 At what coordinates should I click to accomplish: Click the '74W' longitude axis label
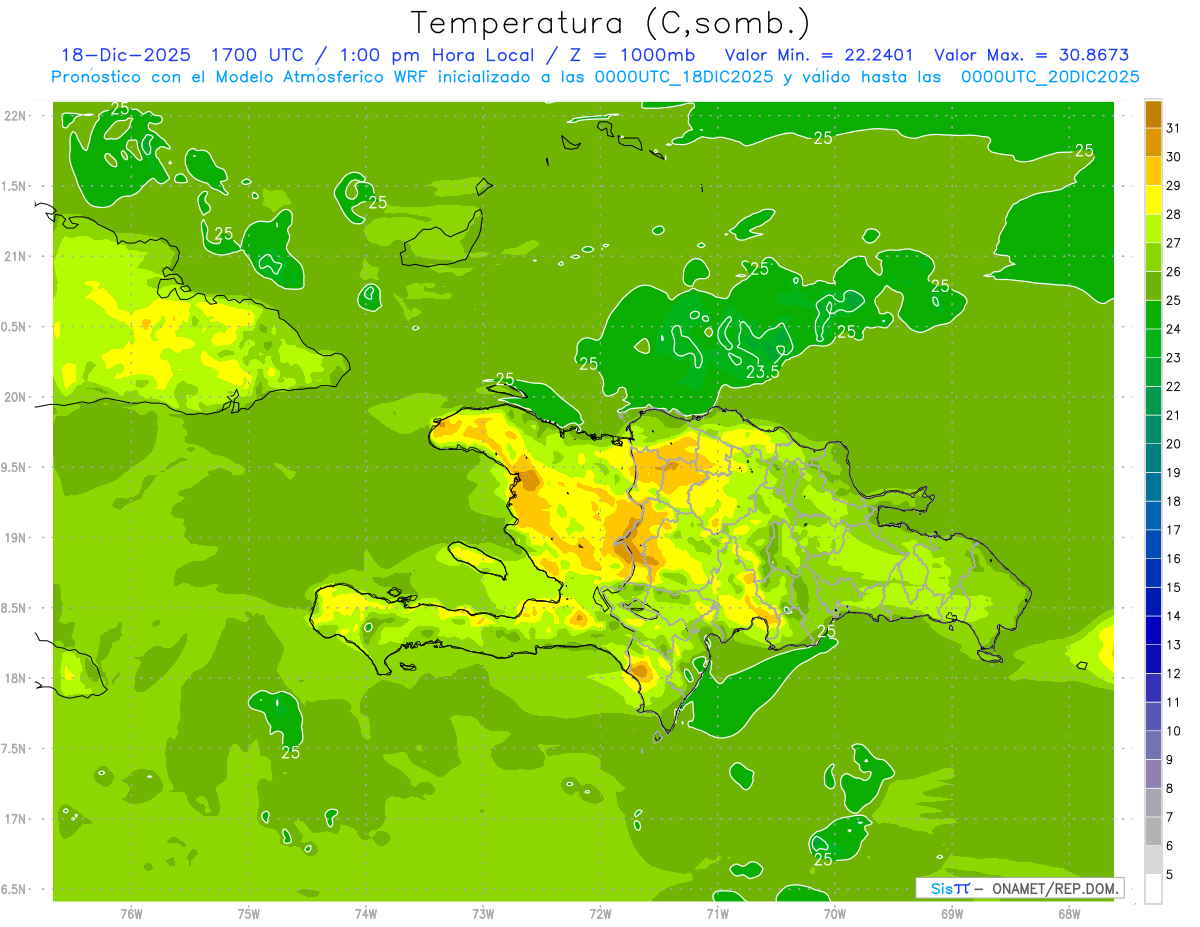(x=366, y=914)
